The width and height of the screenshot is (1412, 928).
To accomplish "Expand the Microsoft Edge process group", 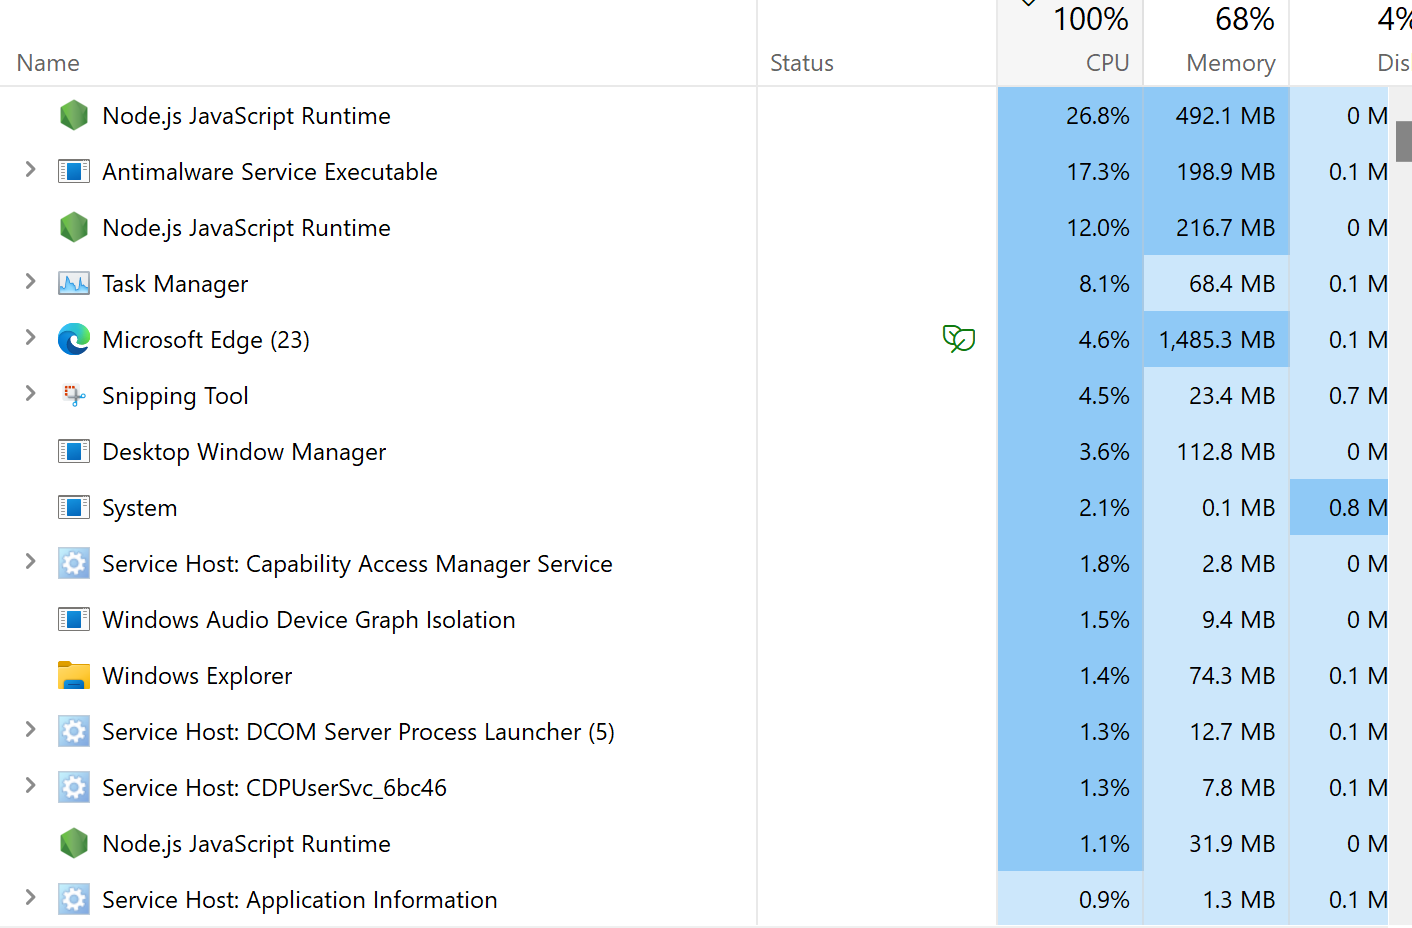I will (x=30, y=339).
